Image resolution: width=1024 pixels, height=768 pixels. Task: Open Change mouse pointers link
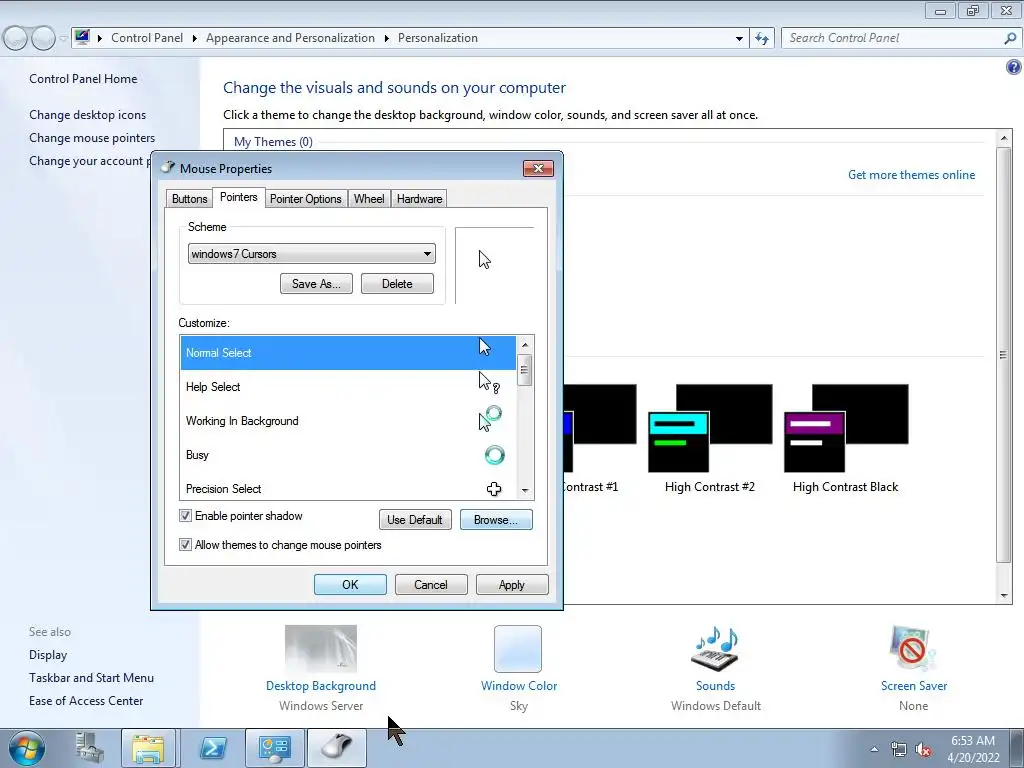click(92, 138)
